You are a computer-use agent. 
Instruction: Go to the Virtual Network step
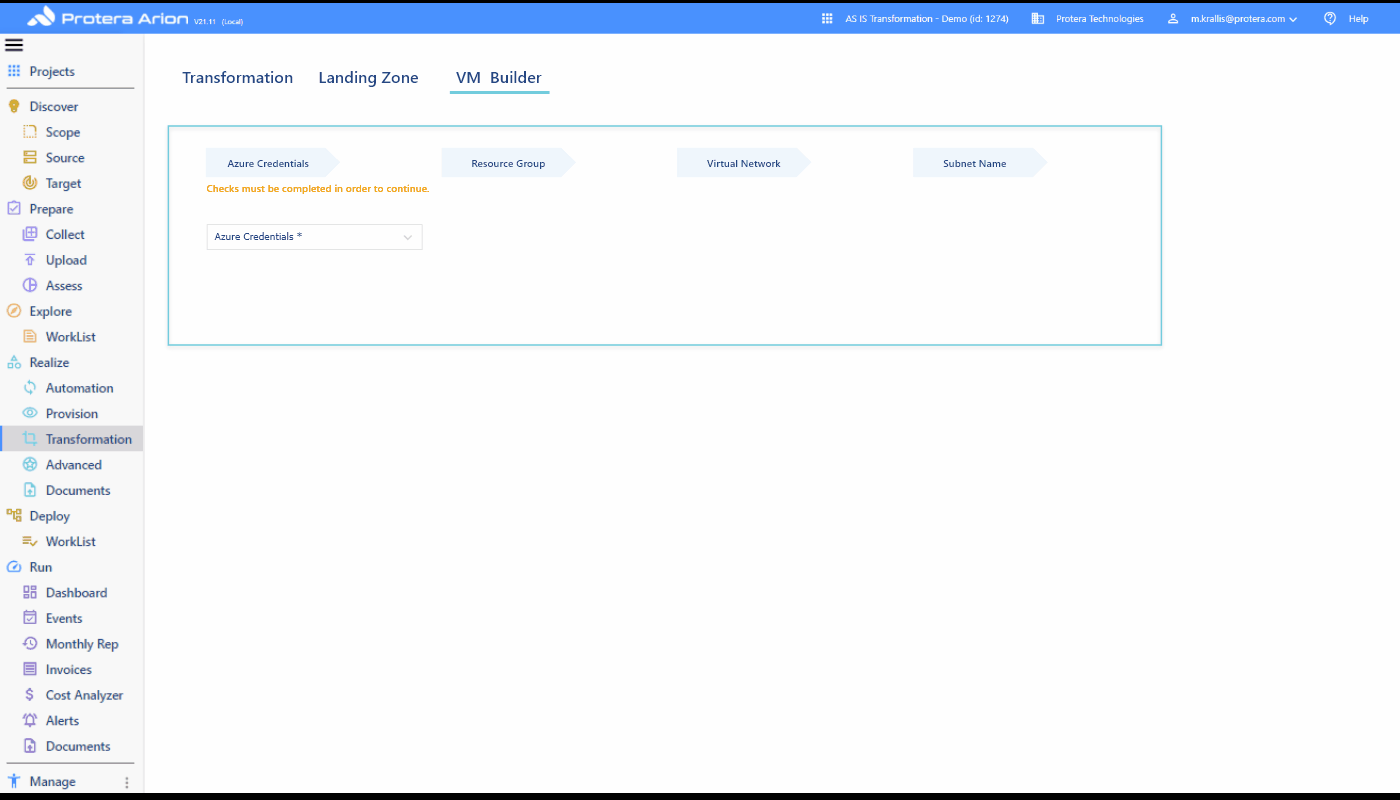[743, 163]
